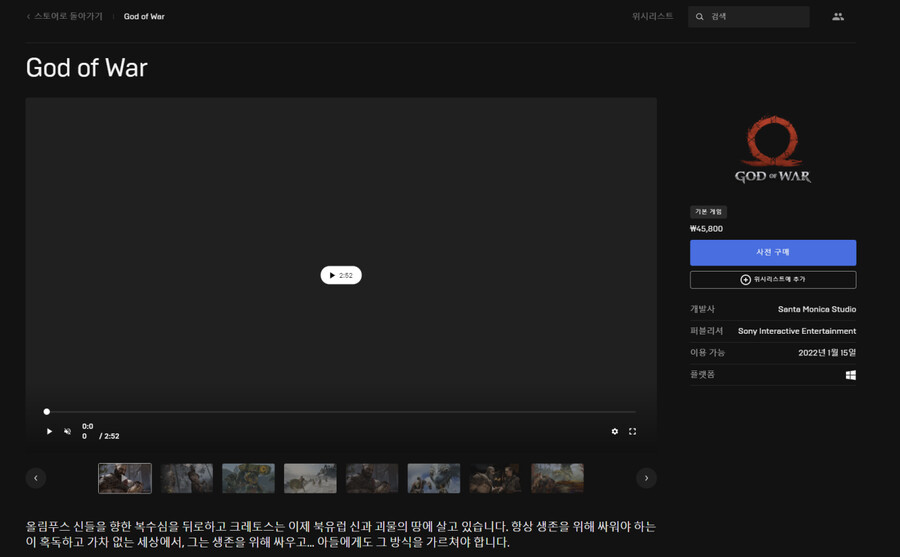Play the 2:52 trailer center button
The height and width of the screenshot is (557, 900).
341,275
